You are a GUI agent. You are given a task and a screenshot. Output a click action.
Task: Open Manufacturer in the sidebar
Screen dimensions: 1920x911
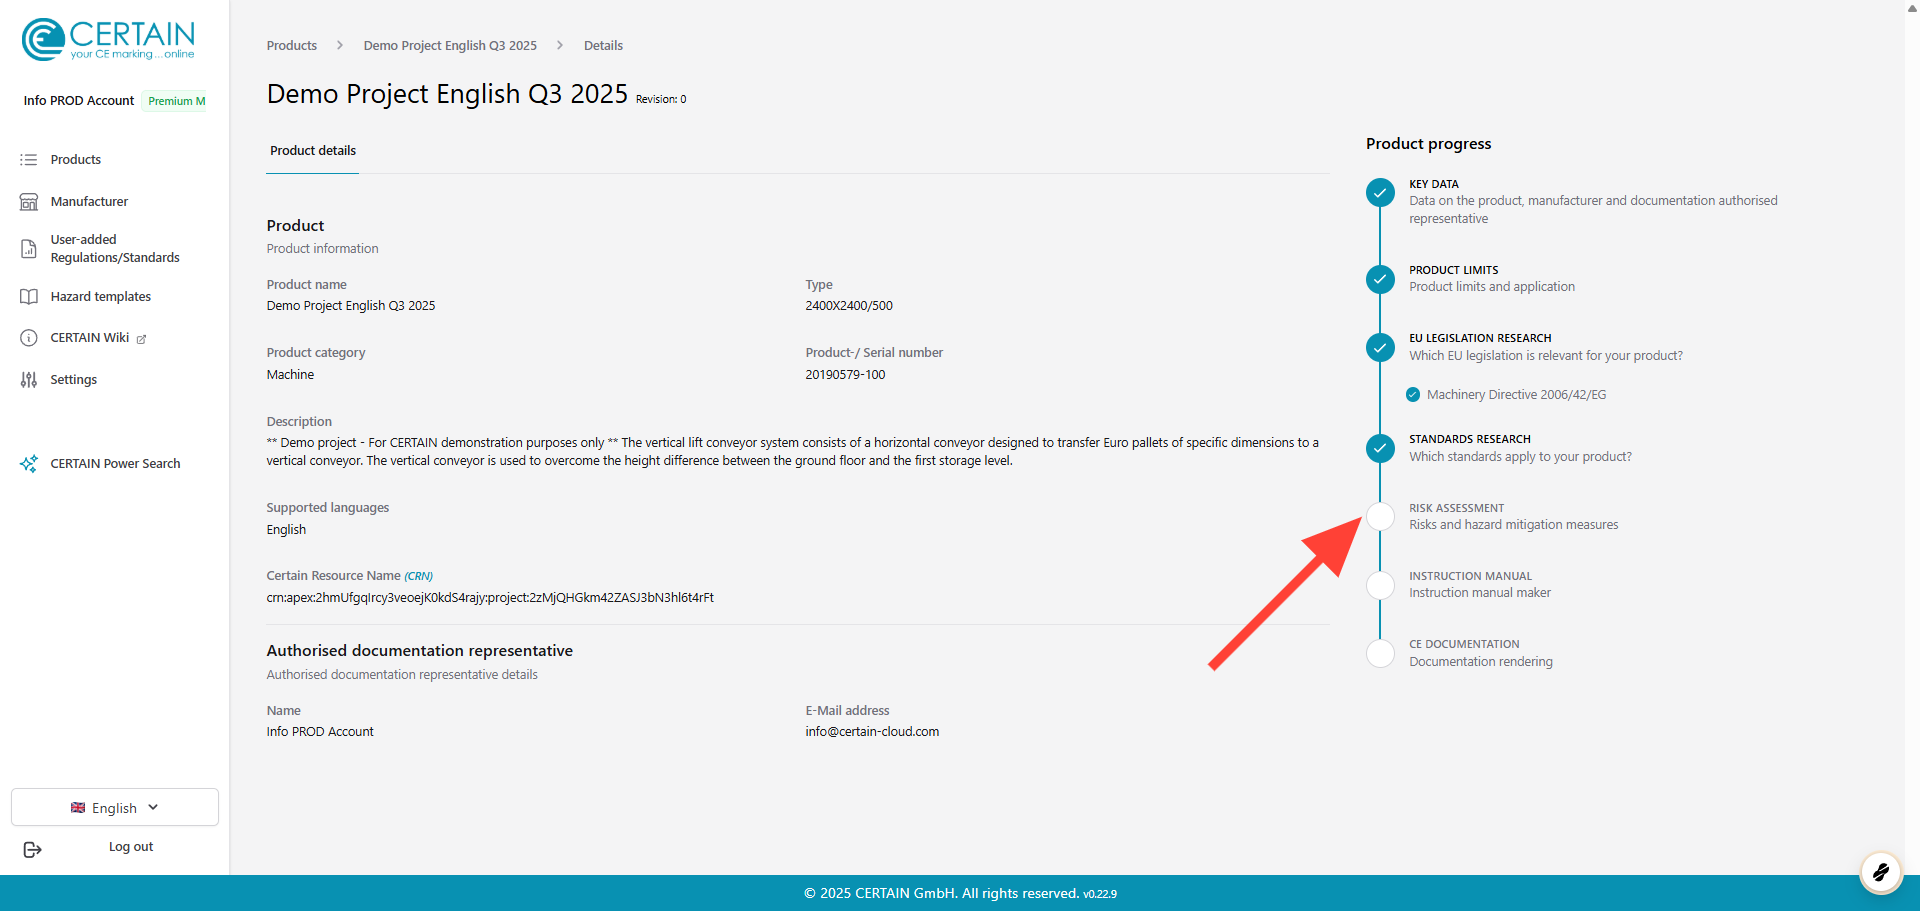[89, 202]
